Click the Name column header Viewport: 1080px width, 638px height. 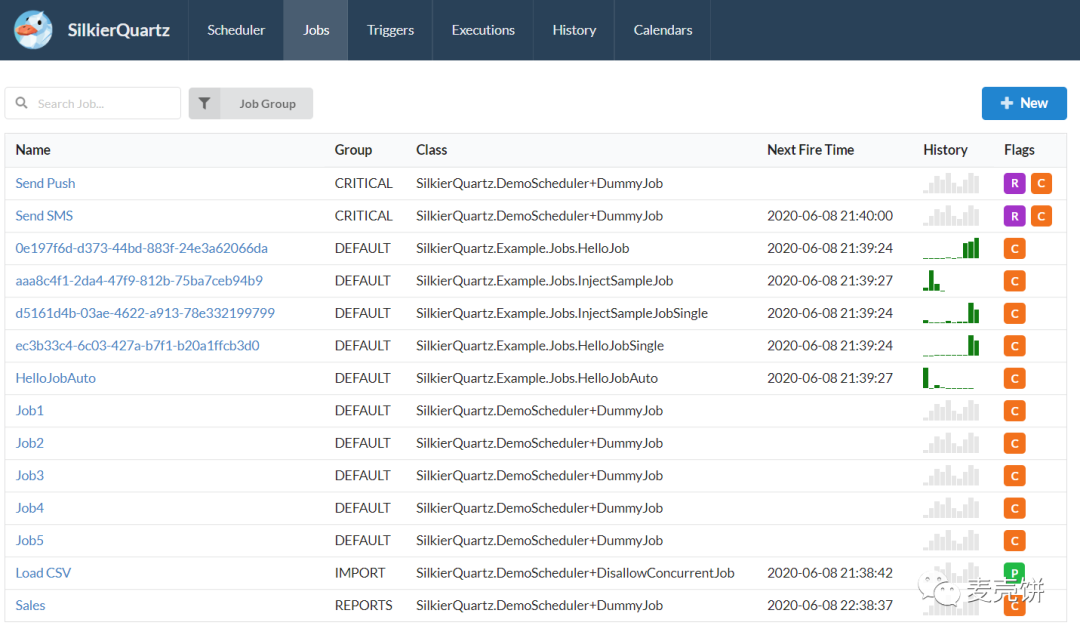(x=33, y=150)
